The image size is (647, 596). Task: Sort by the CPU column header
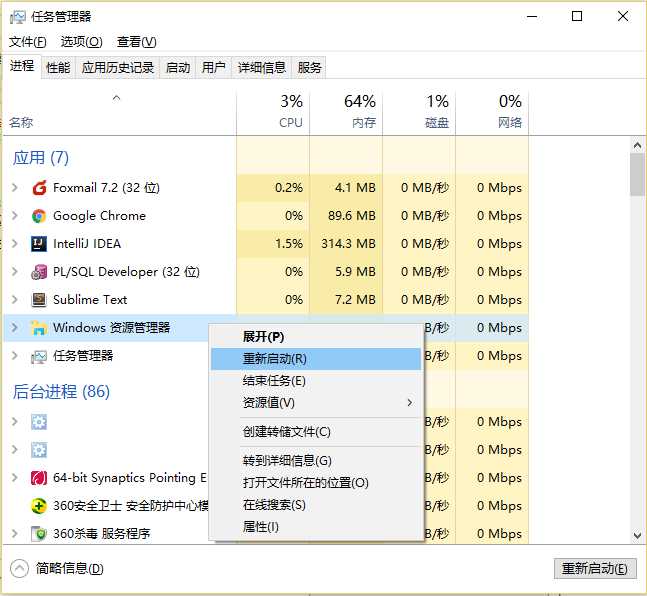pos(273,111)
